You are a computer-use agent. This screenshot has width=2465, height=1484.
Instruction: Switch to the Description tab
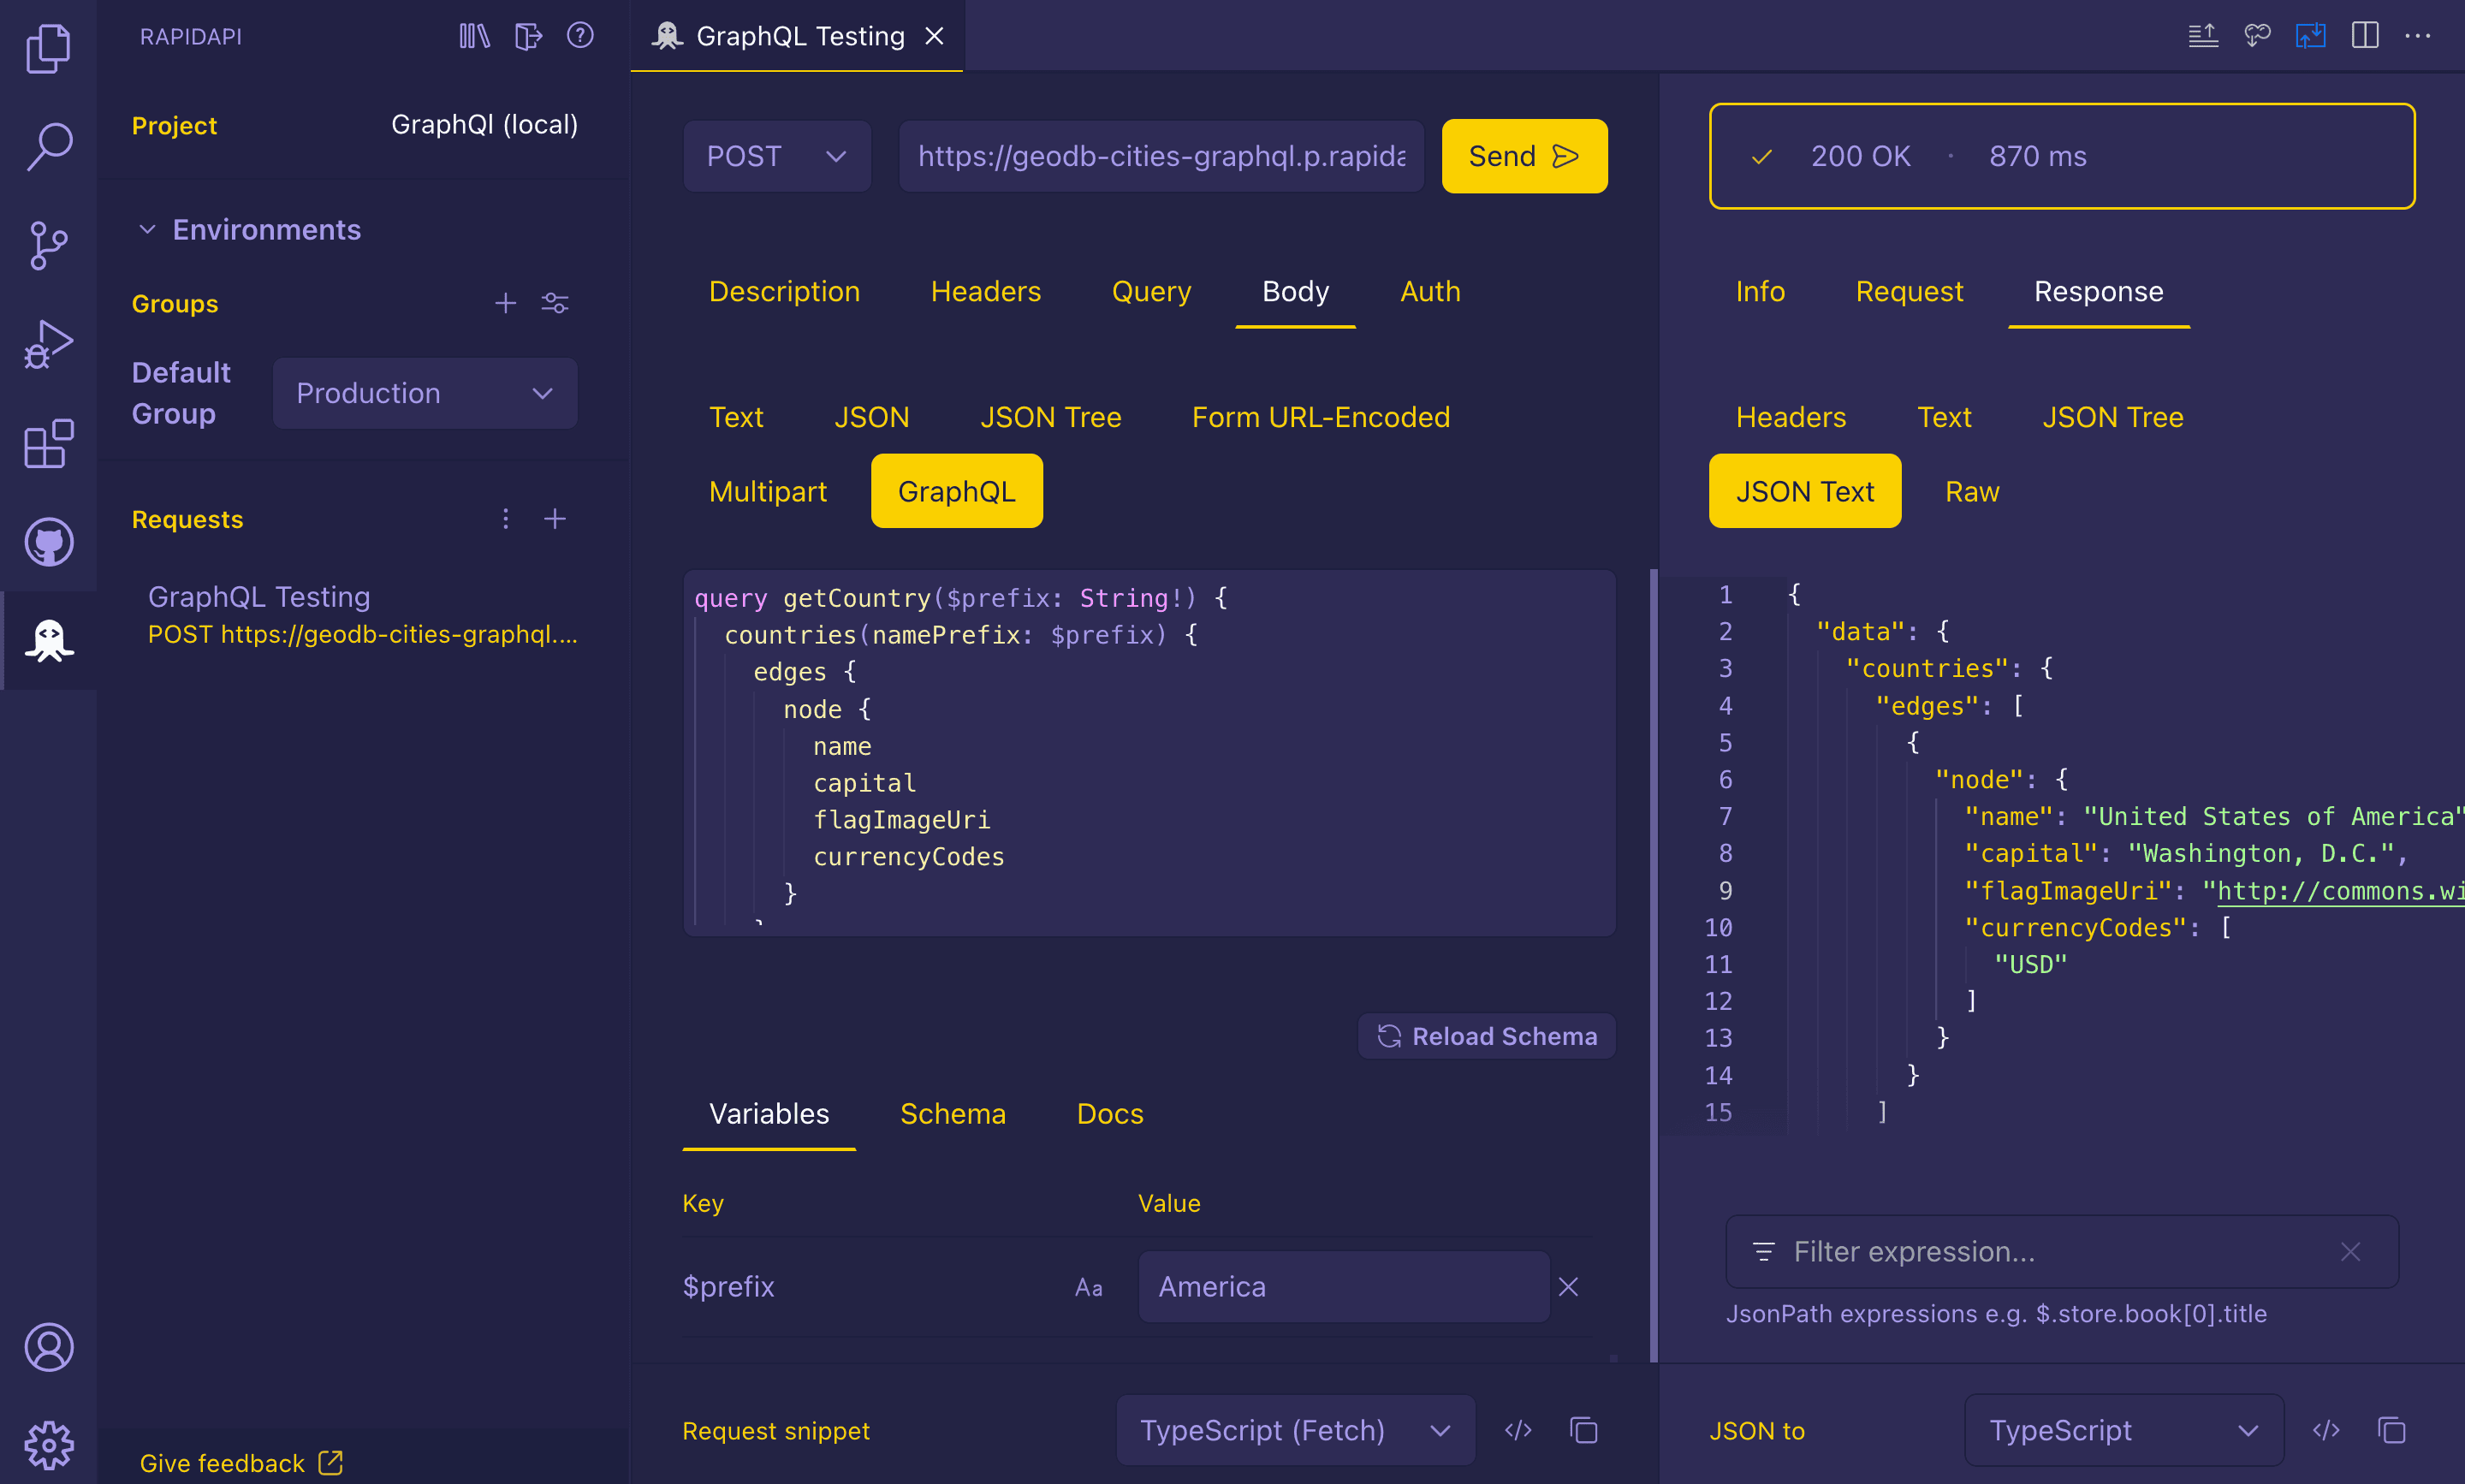[784, 291]
